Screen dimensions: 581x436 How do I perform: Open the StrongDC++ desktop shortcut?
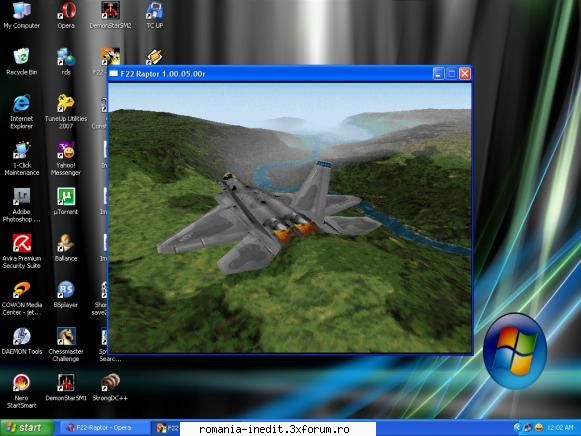point(110,387)
